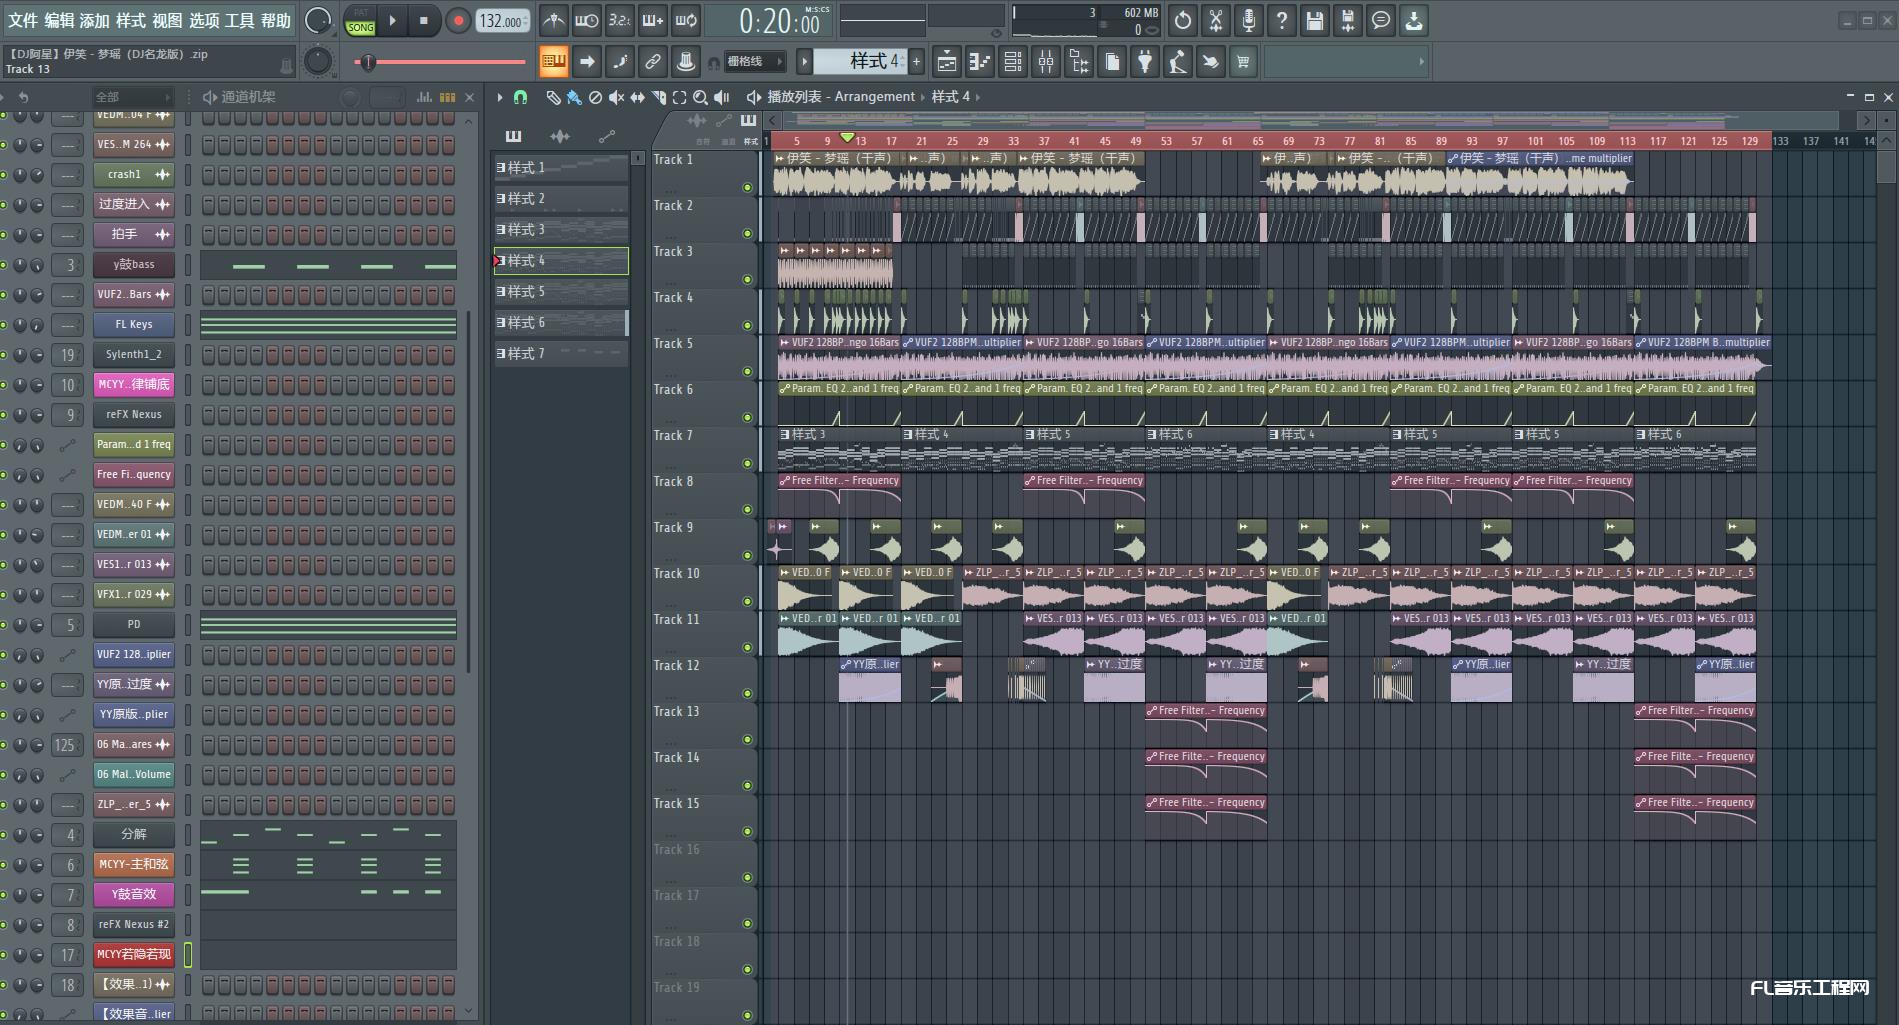Open the playlist options arrow menu
The height and width of the screenshot is (1025, 1899).
coord(500,97)
